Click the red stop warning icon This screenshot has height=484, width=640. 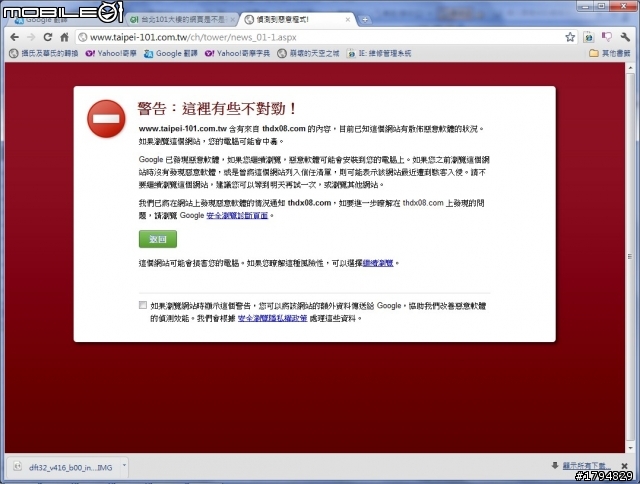pyautogui.click(x=106, y=118)
